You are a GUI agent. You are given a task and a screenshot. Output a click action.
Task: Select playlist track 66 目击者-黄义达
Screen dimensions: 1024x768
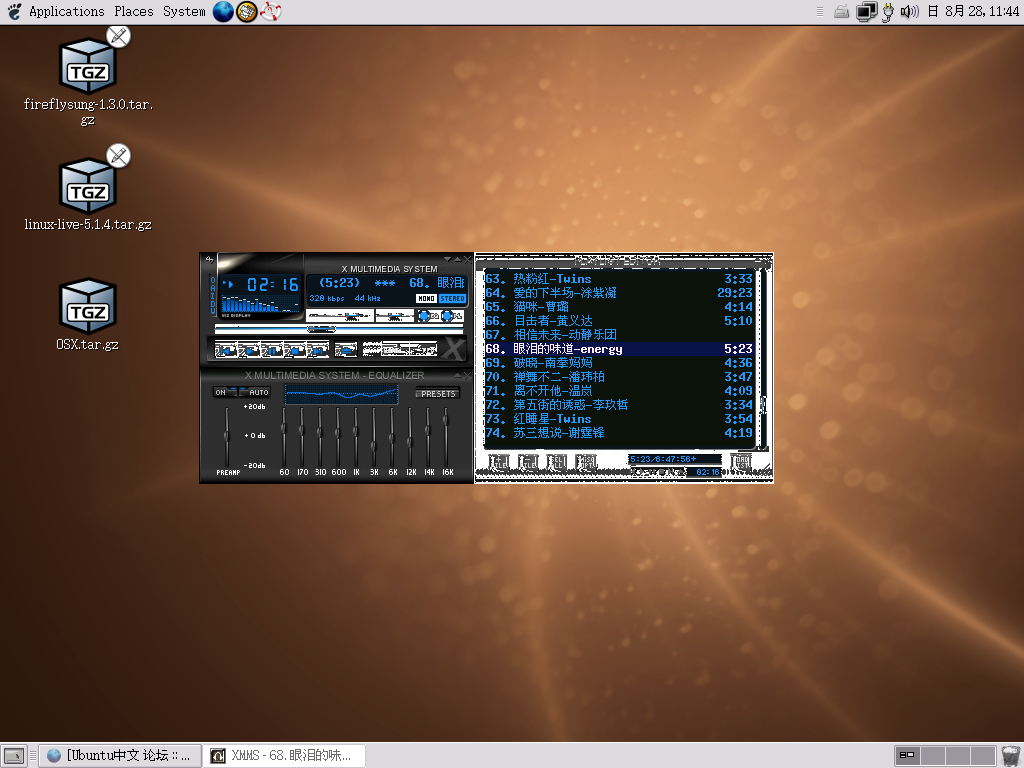tap(619, 321)
